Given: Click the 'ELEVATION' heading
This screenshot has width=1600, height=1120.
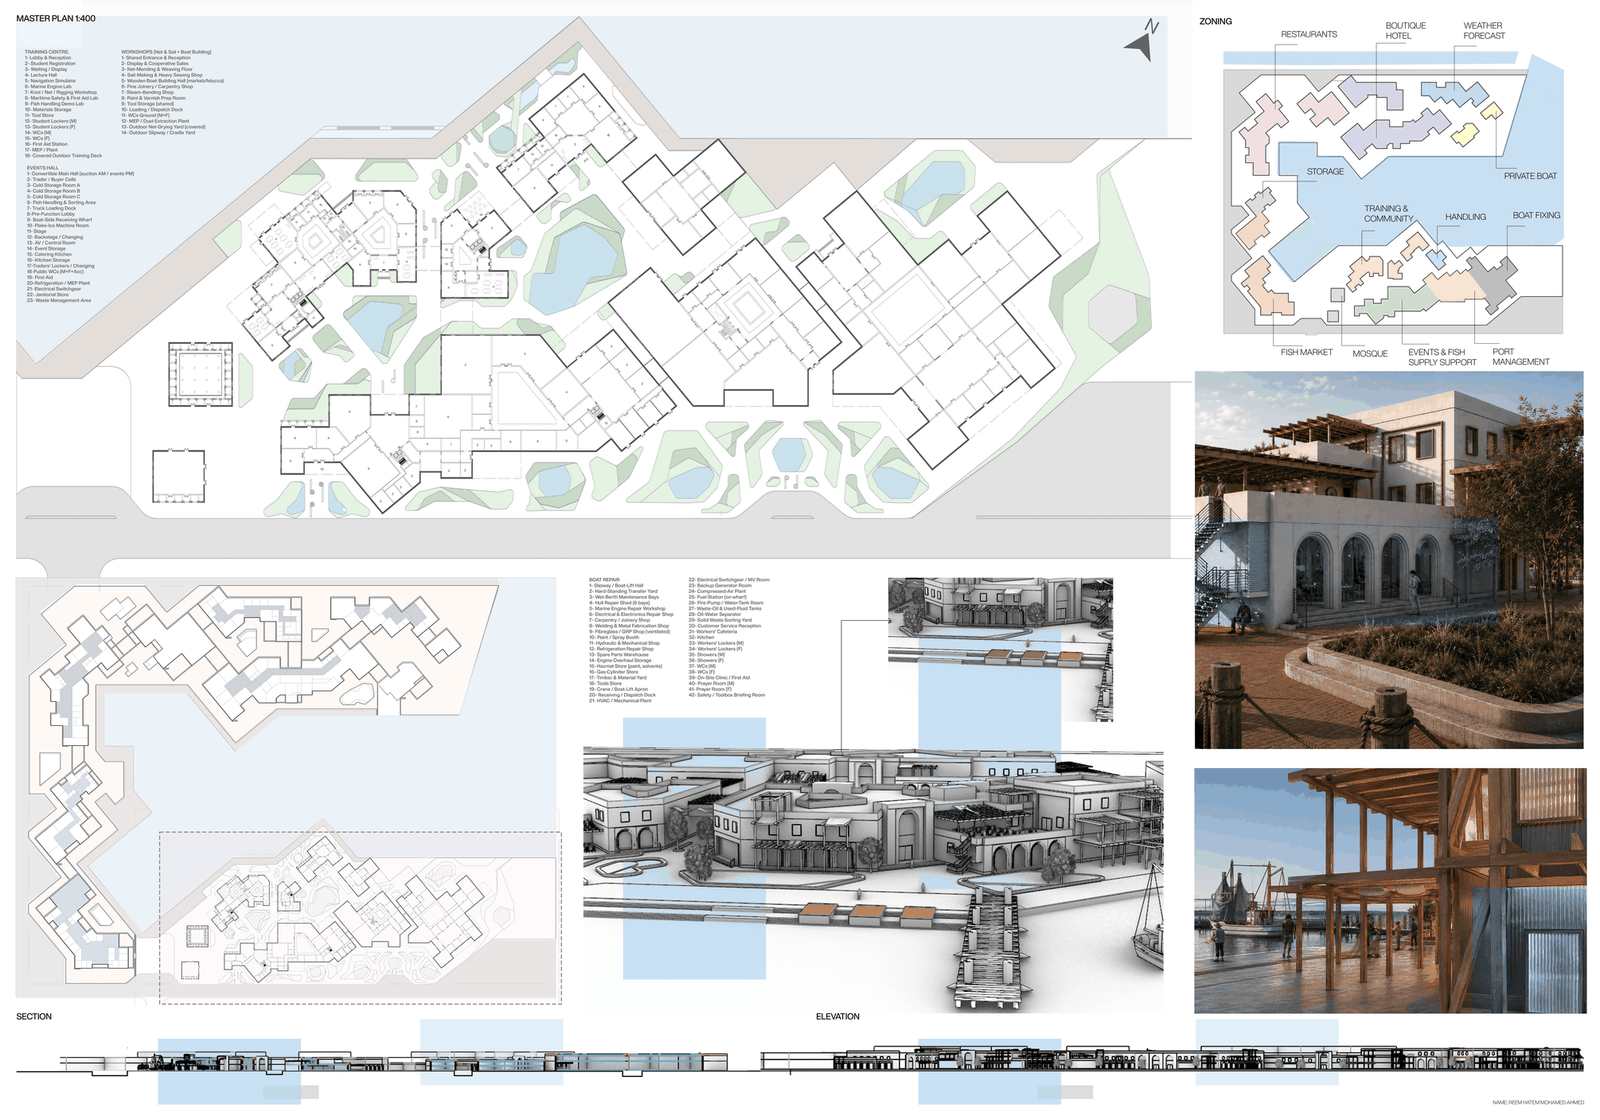Looking at the screenshot, I should point(838,1016).
